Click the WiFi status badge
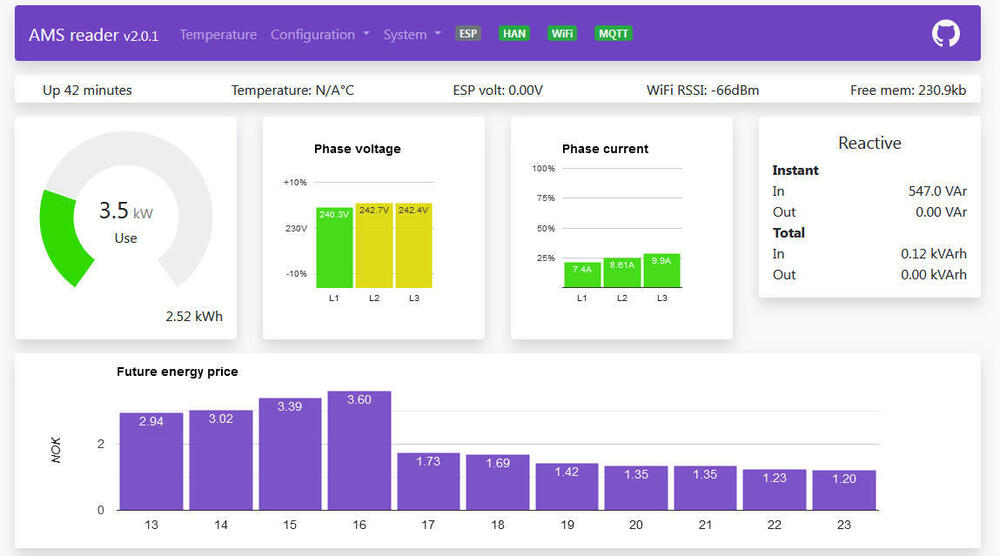This screenshot has height=556, width=1000. [562, 34]
